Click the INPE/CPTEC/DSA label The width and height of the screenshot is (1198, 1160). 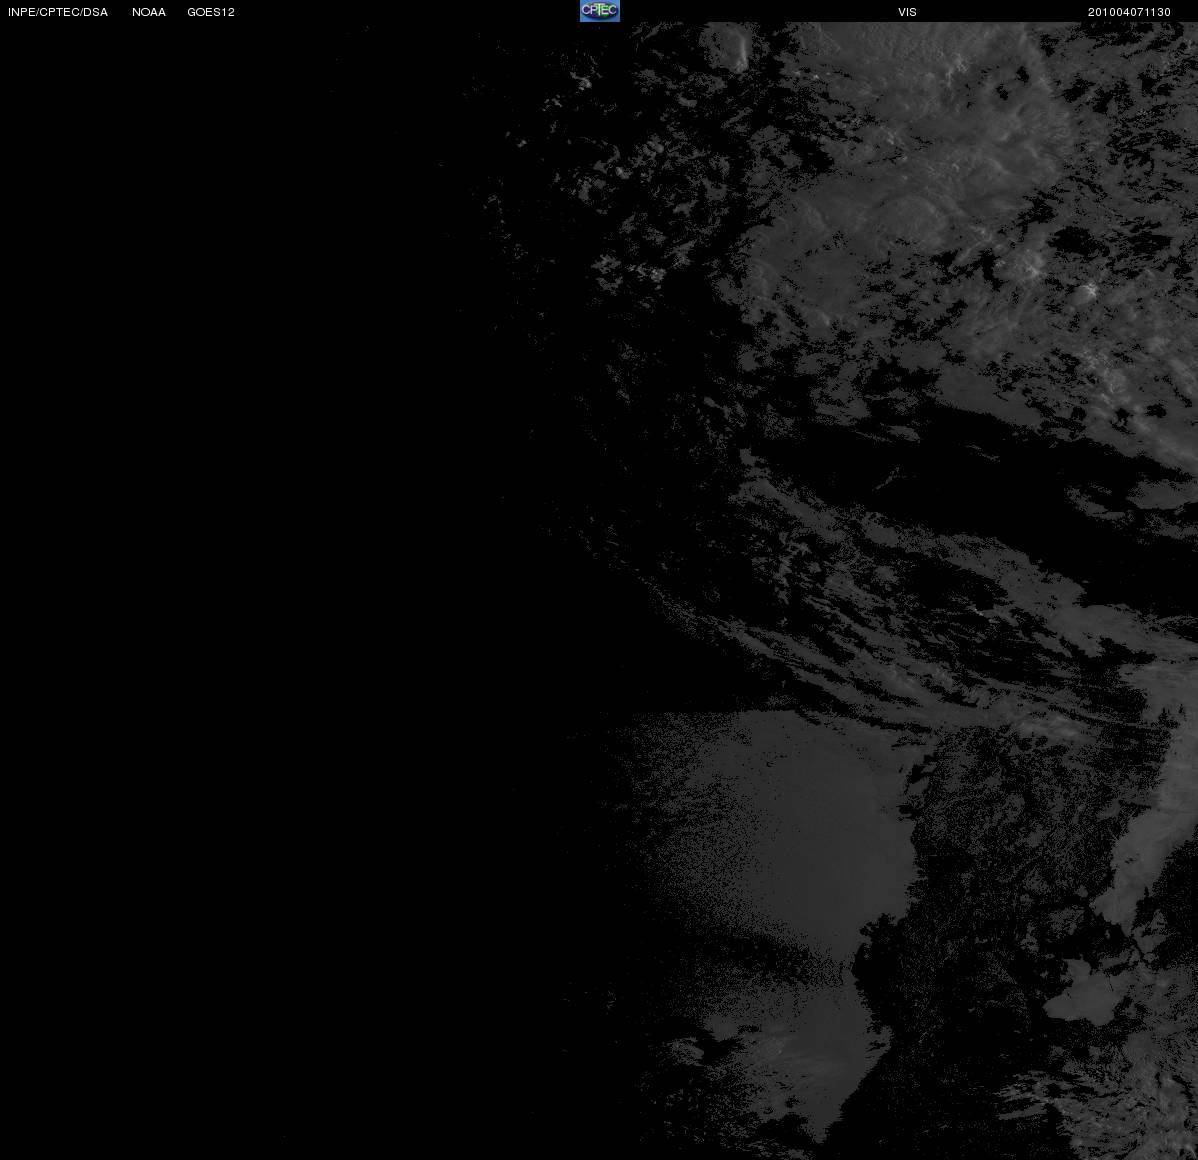coord(58,12)
